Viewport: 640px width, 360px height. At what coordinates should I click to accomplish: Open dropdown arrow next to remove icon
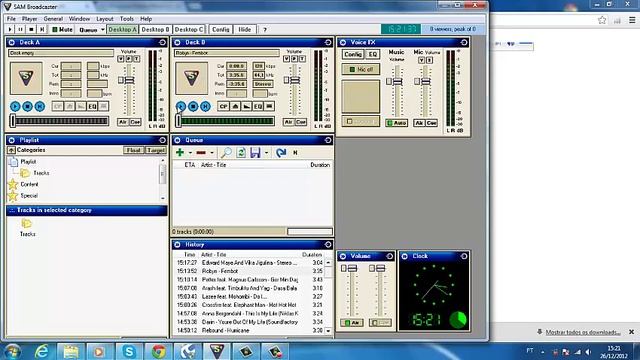tap(211, 153)
